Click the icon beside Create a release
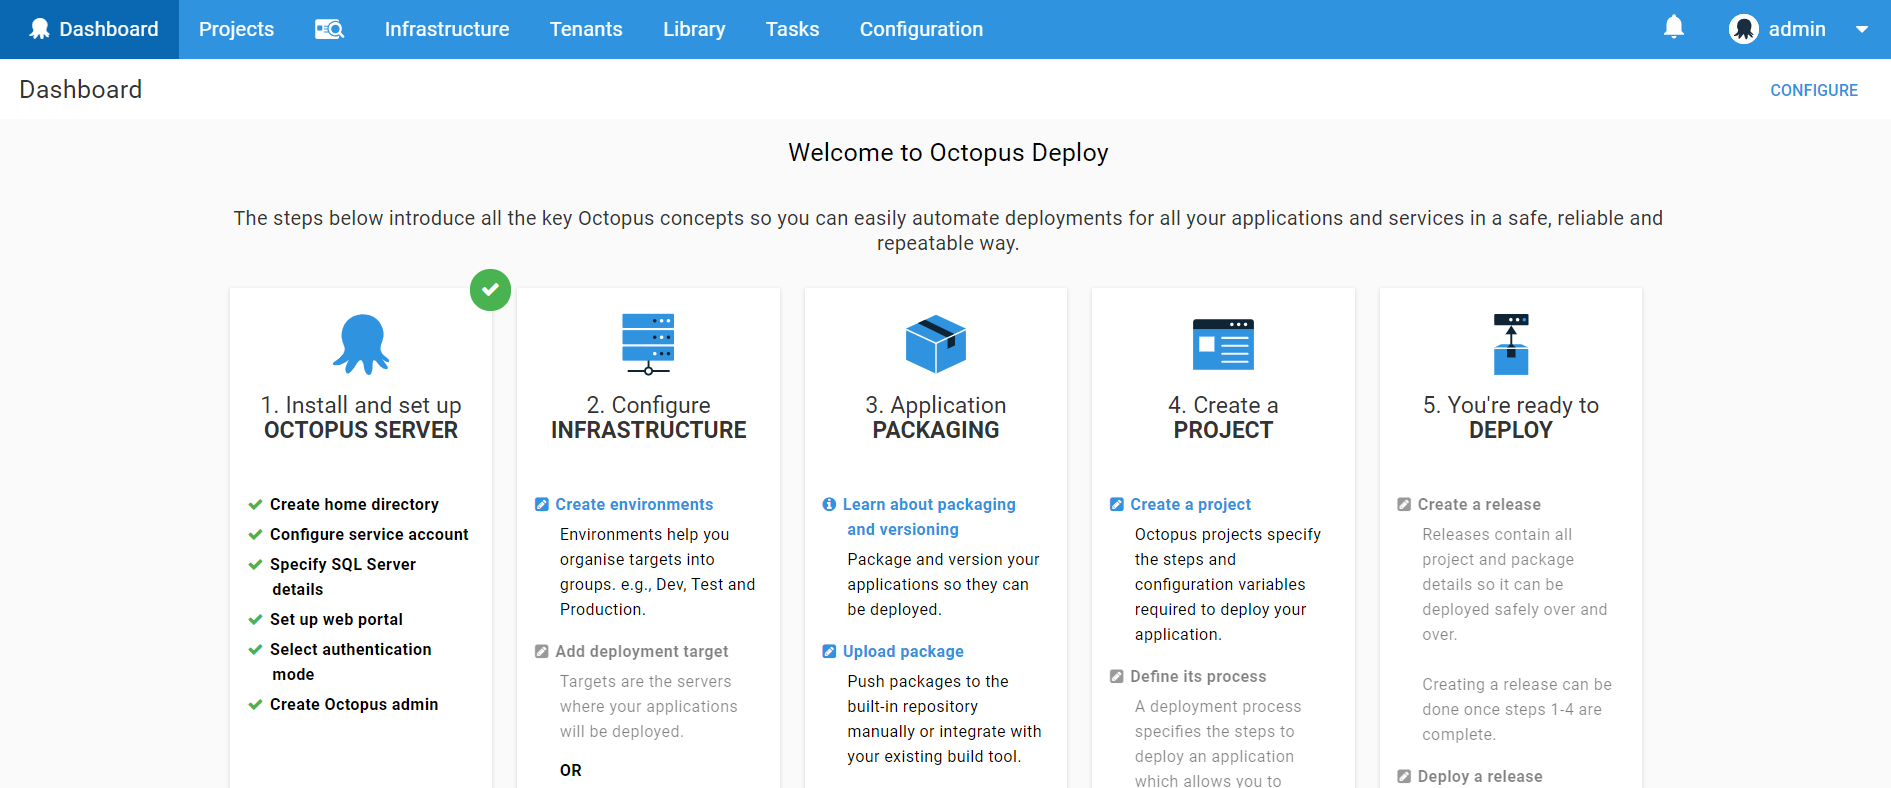 tap(1404, 505)
